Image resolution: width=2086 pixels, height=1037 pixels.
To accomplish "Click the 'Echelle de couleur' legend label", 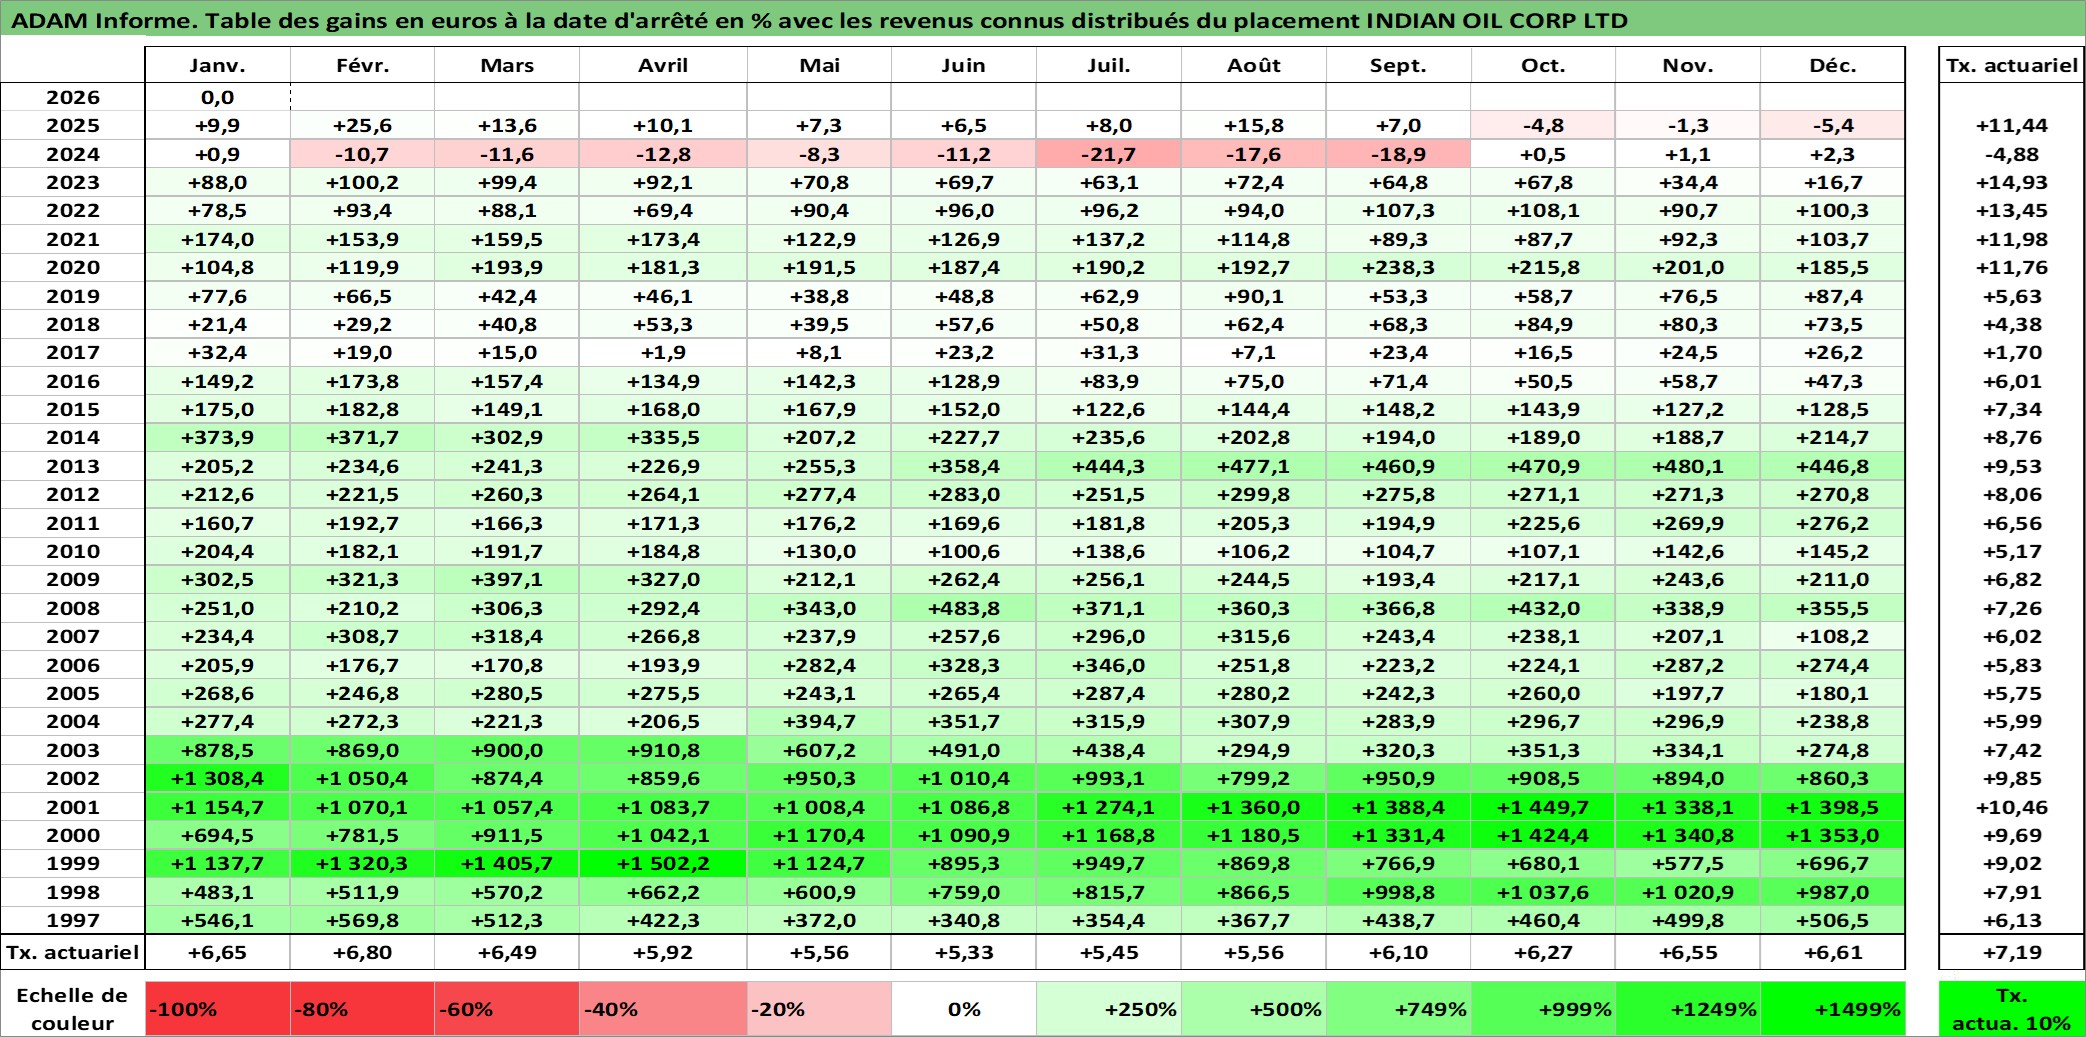I will click(x=73, y=1008).
